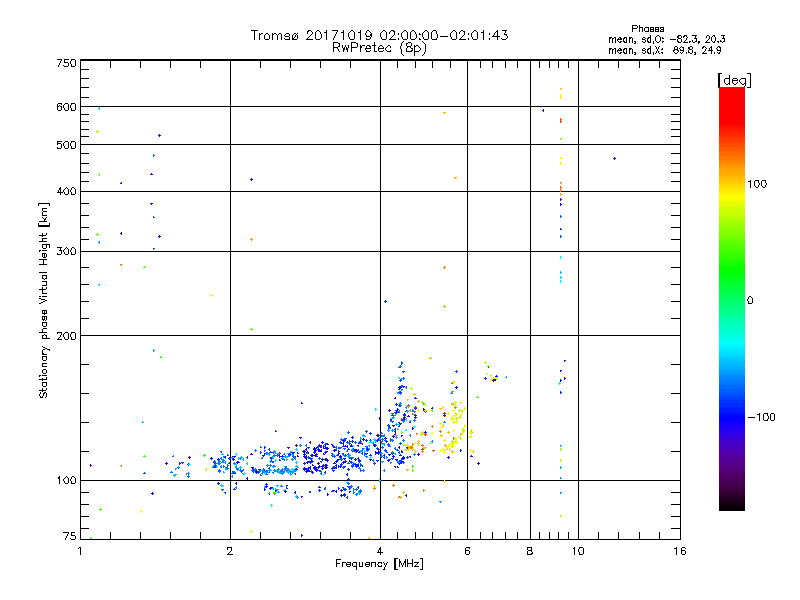Click the '[deg]' colorbar unit label
Screen dimensions: 800x600
[734, 80]
